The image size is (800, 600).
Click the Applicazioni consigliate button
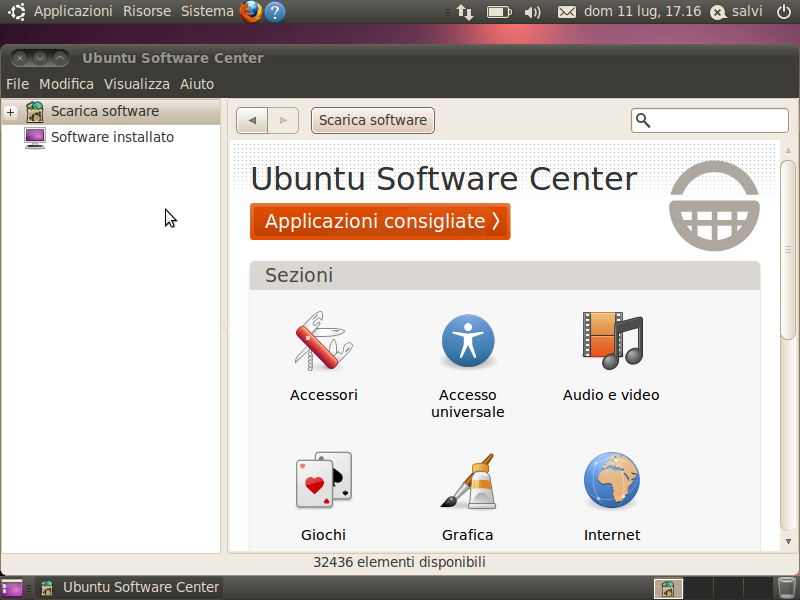tap(380, 221)
